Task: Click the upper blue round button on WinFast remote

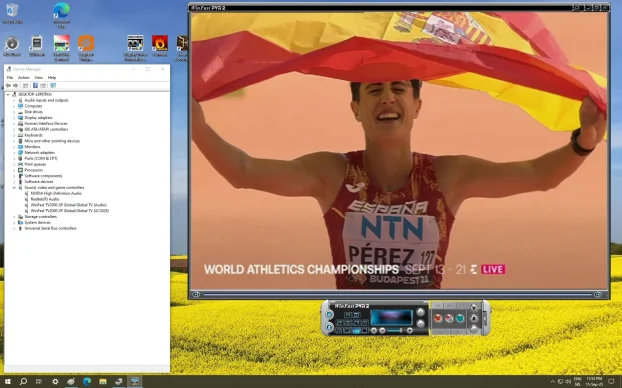Action: coord(329,314)
